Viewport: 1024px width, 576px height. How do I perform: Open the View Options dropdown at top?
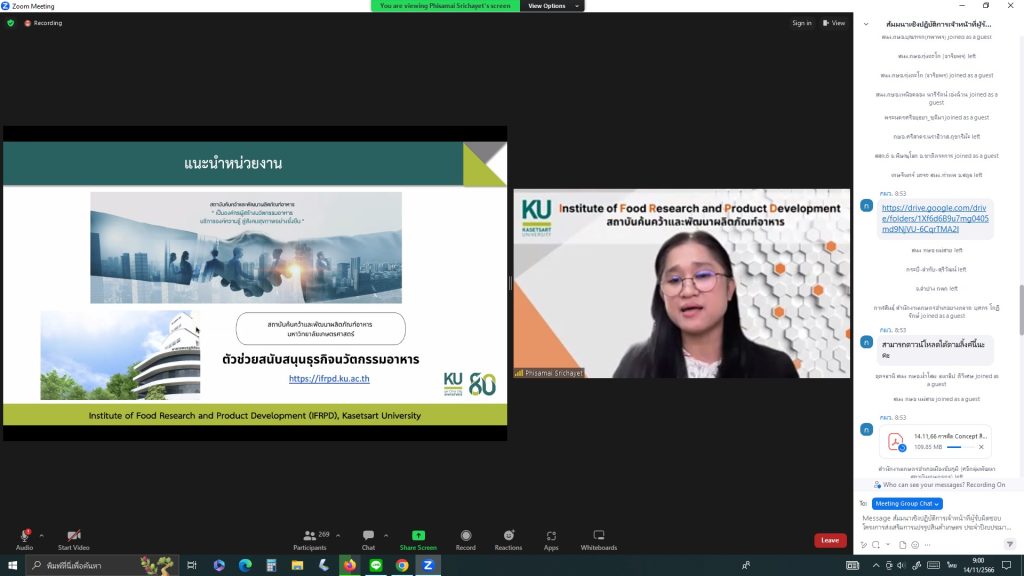pos(551,6)
